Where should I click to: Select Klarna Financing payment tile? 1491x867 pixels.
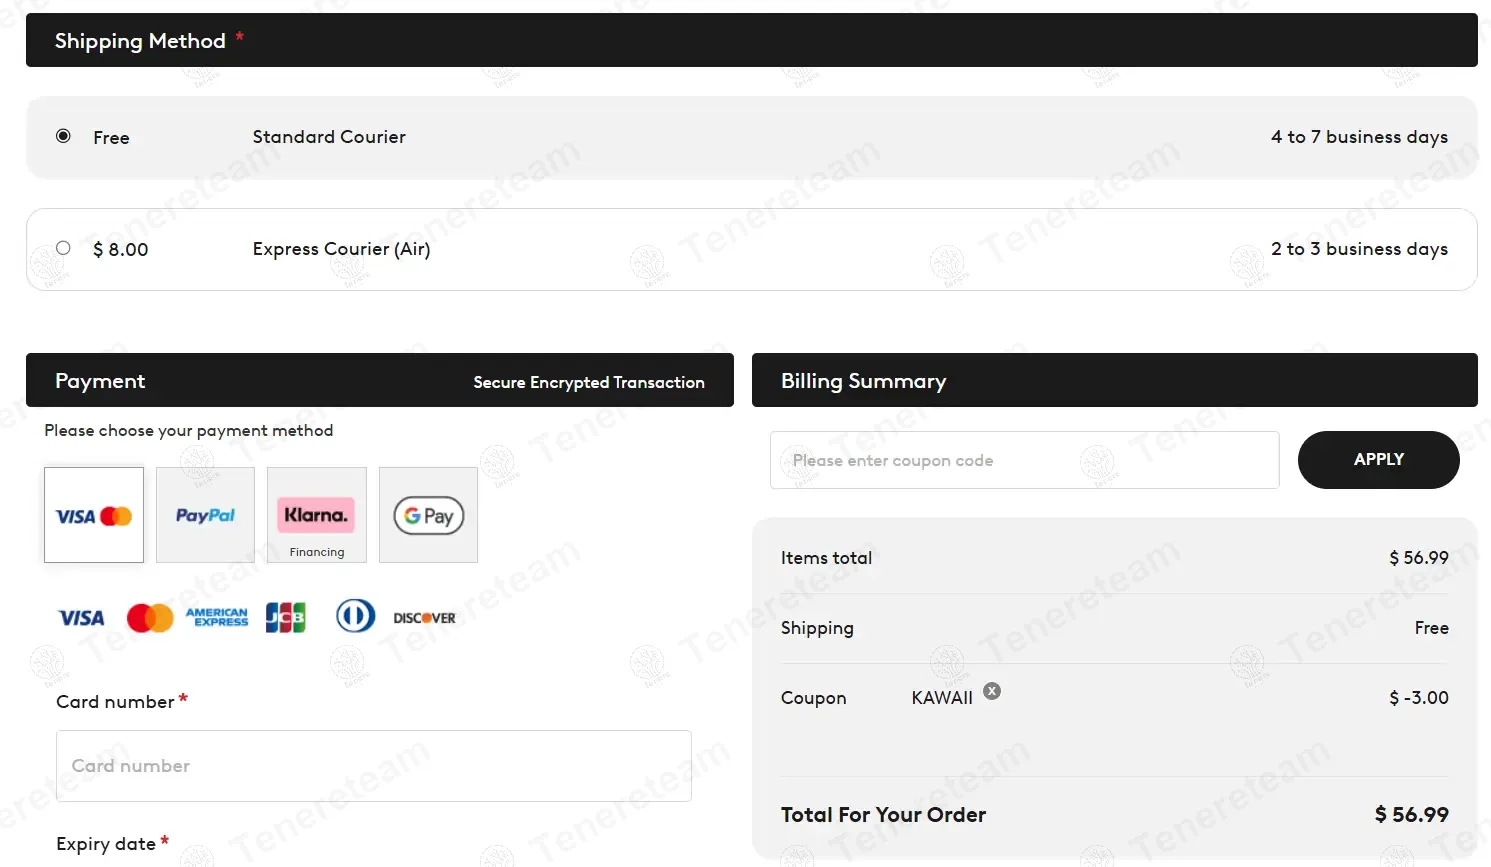(x=316, y=515)
